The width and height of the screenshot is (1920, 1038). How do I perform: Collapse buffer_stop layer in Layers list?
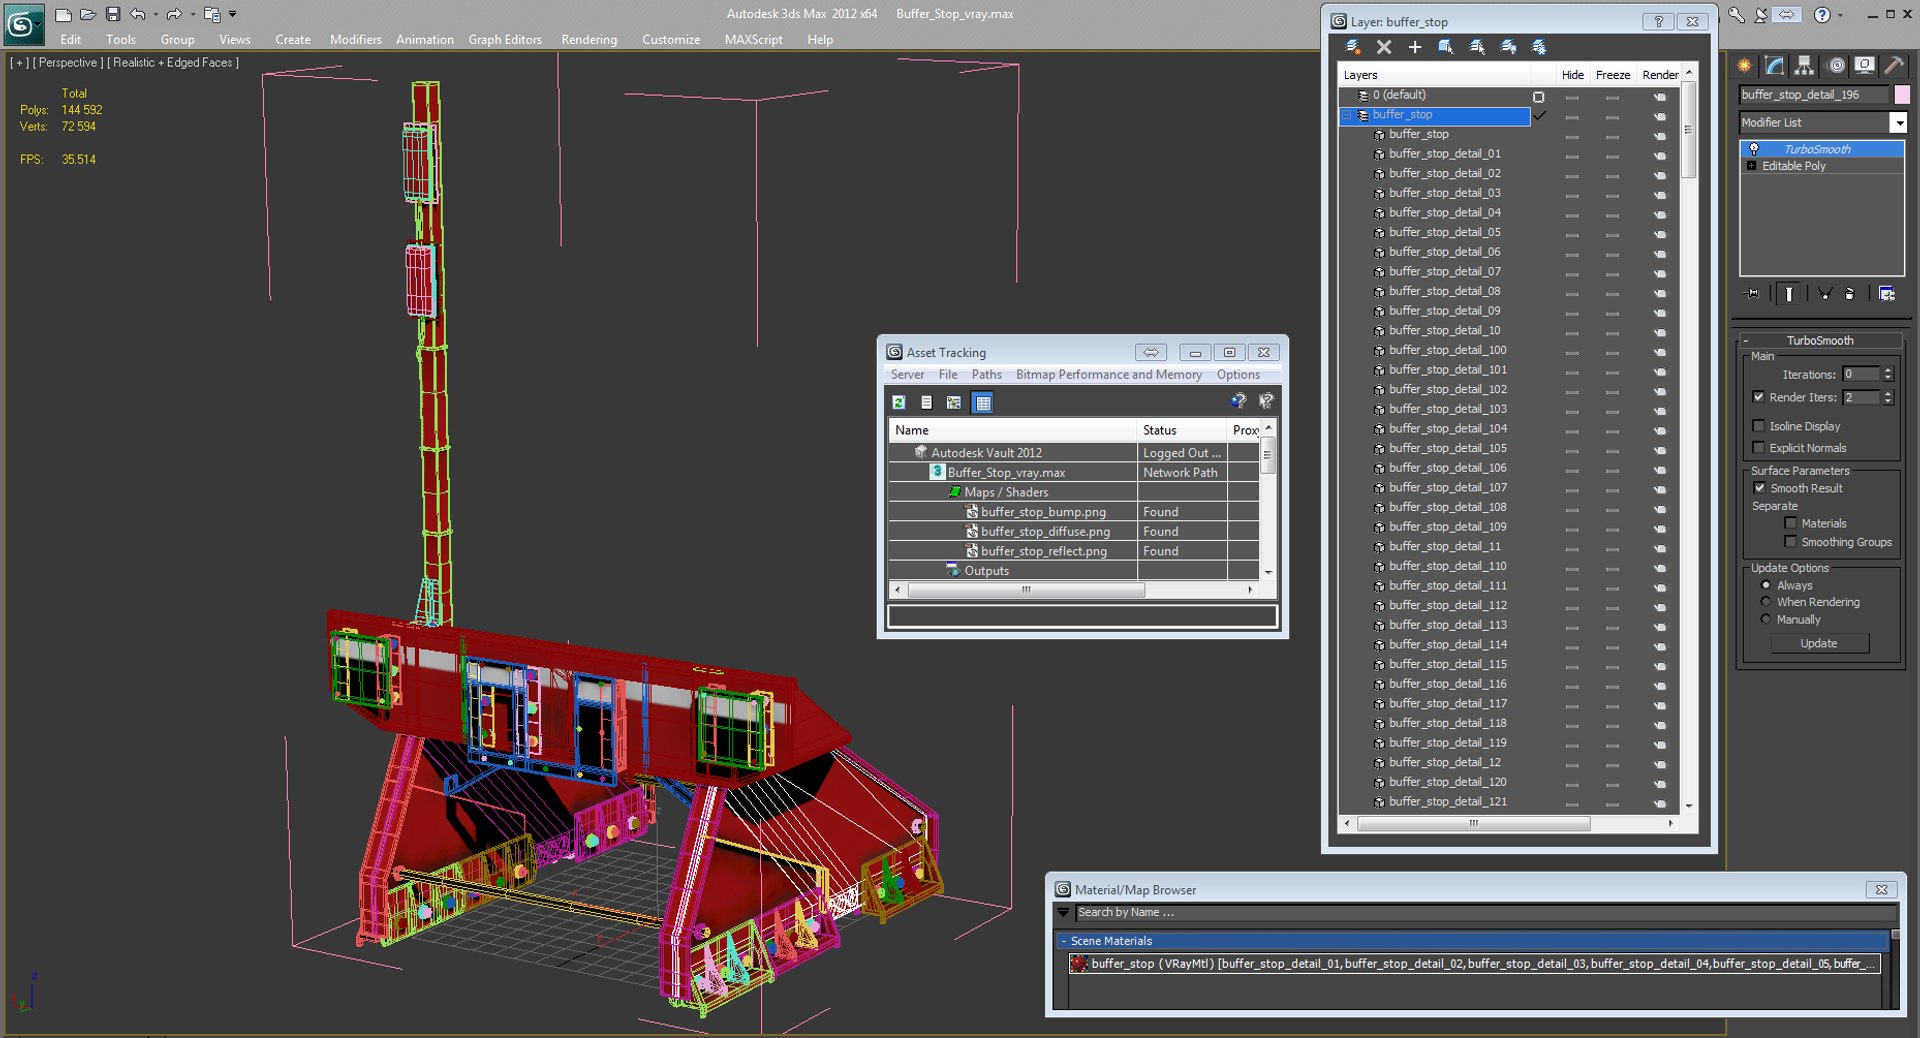tap(1347, 115)
